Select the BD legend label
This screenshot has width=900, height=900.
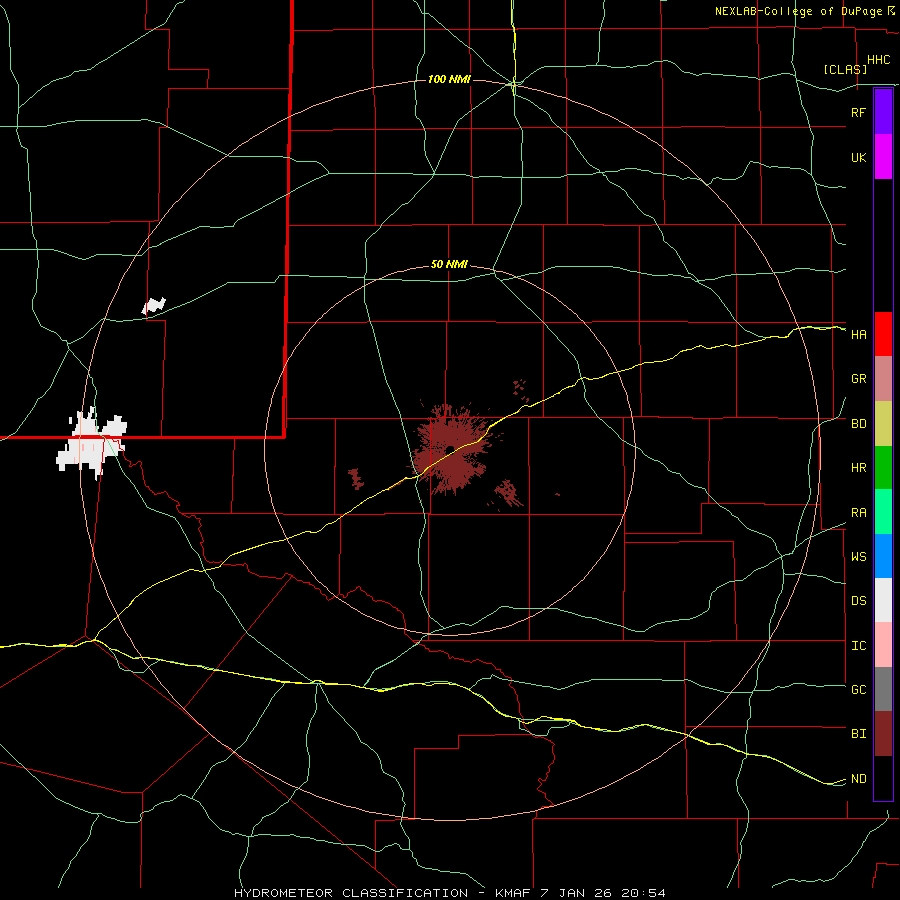(858, 424)
